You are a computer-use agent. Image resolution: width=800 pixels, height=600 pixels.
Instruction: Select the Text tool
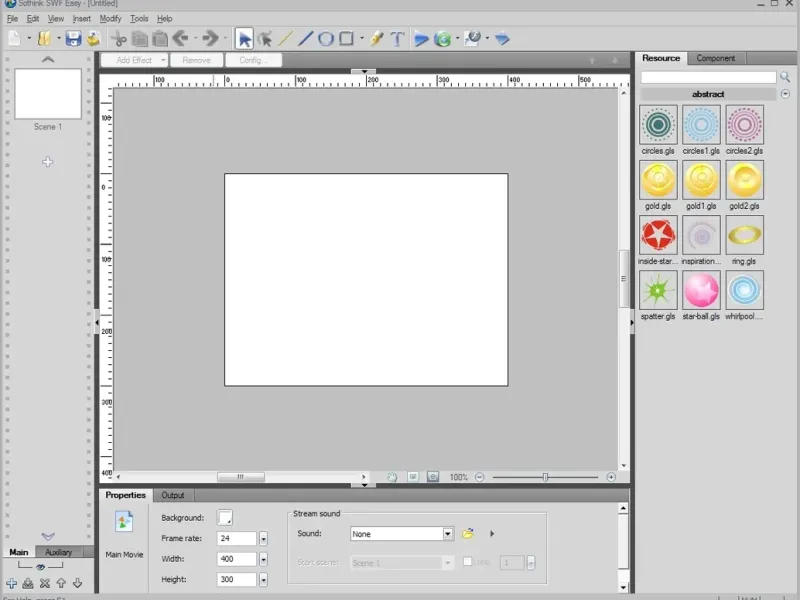coord(397,39)
